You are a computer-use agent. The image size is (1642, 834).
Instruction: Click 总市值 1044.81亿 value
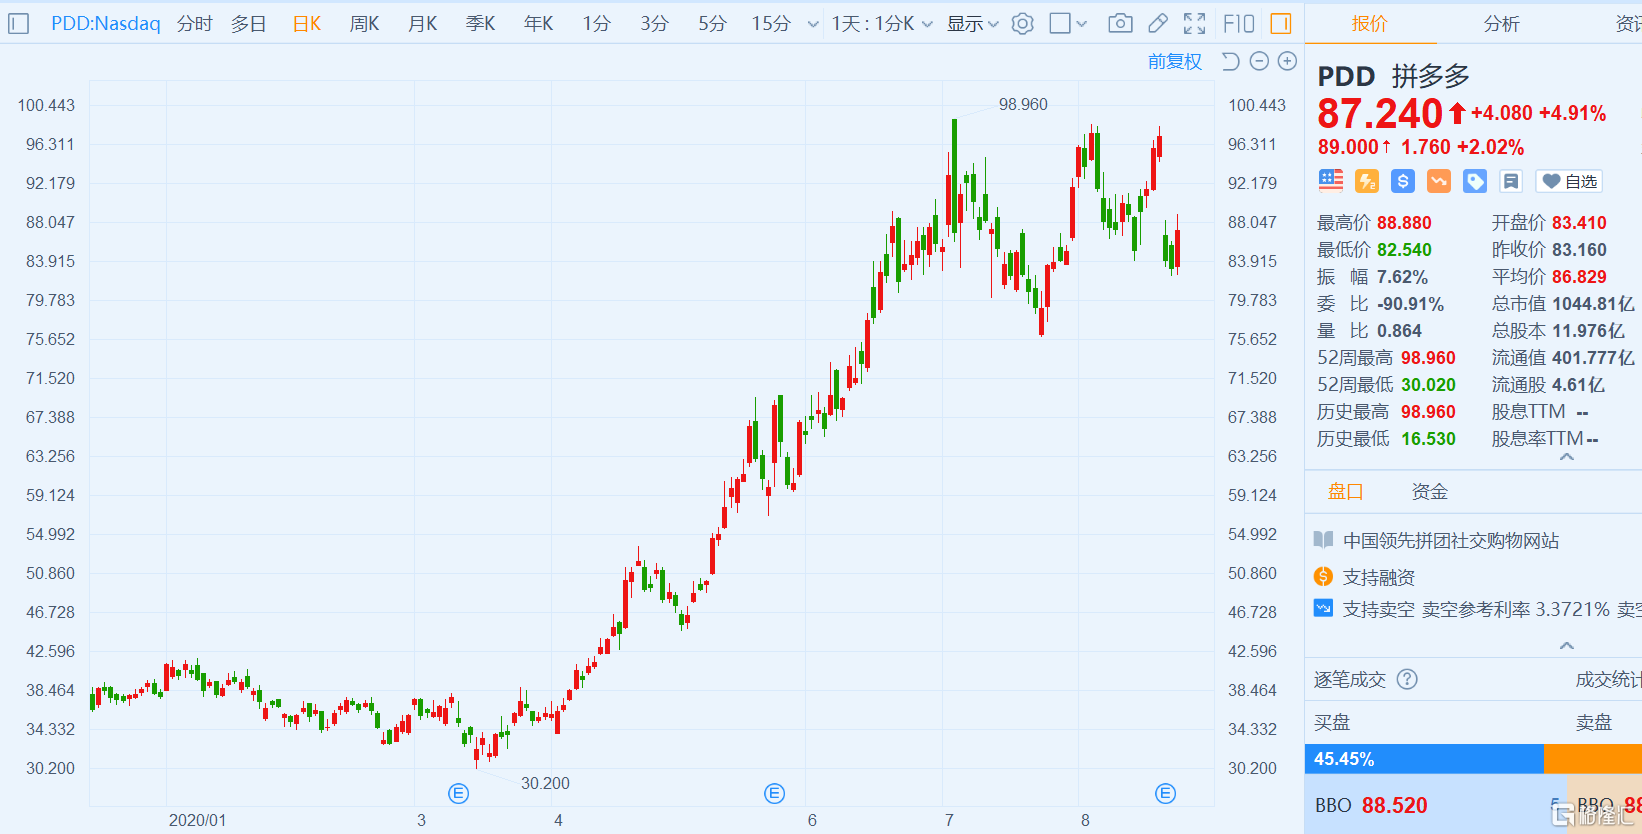1593,304
